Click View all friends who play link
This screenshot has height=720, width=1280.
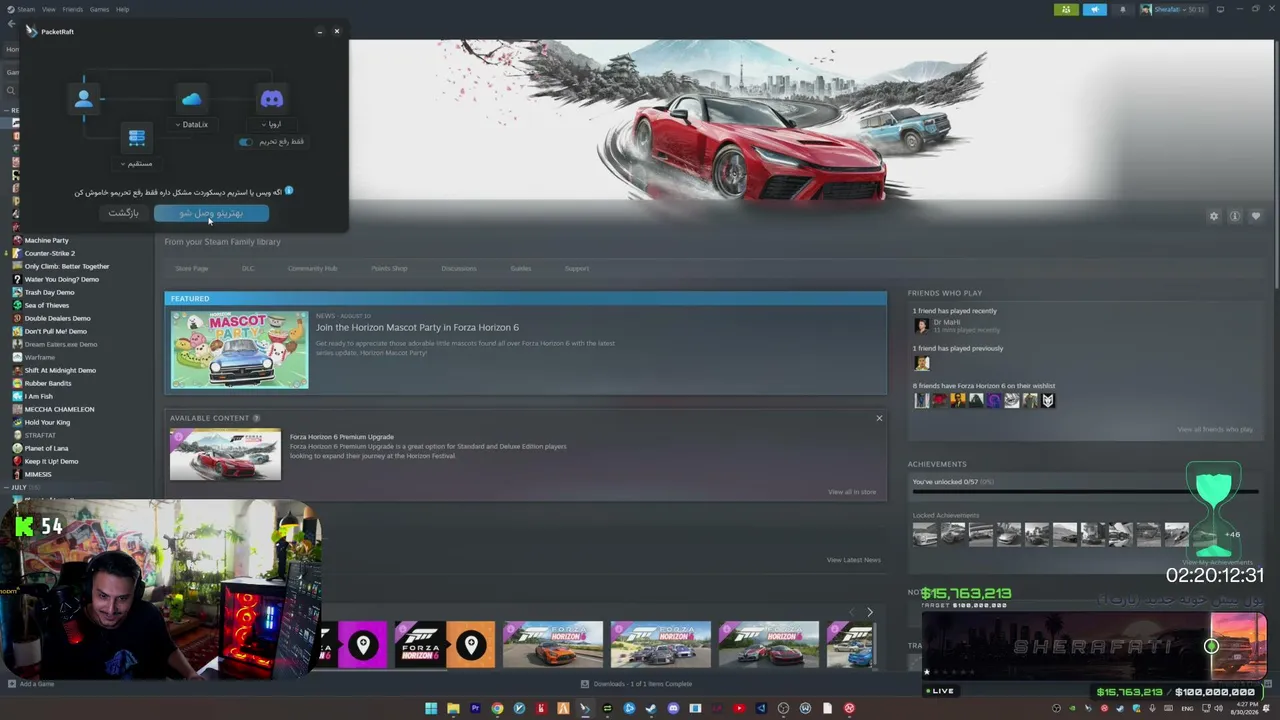coord(1215,429)
